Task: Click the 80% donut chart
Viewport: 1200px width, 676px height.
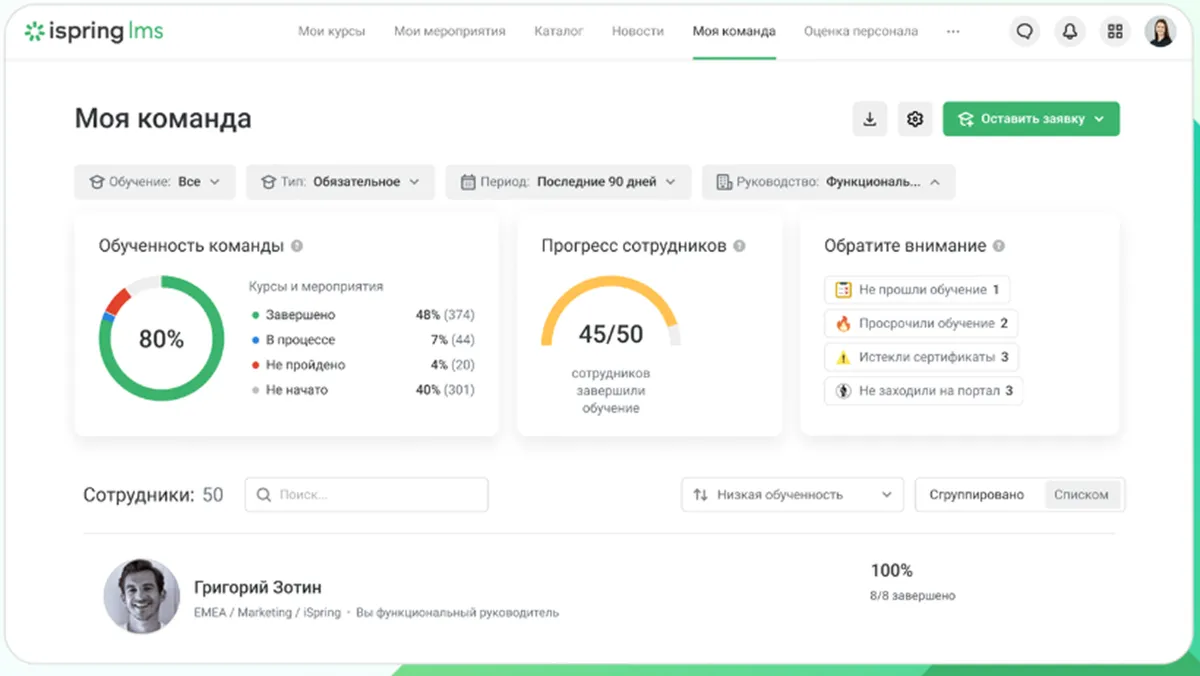Action: point(161,339)
